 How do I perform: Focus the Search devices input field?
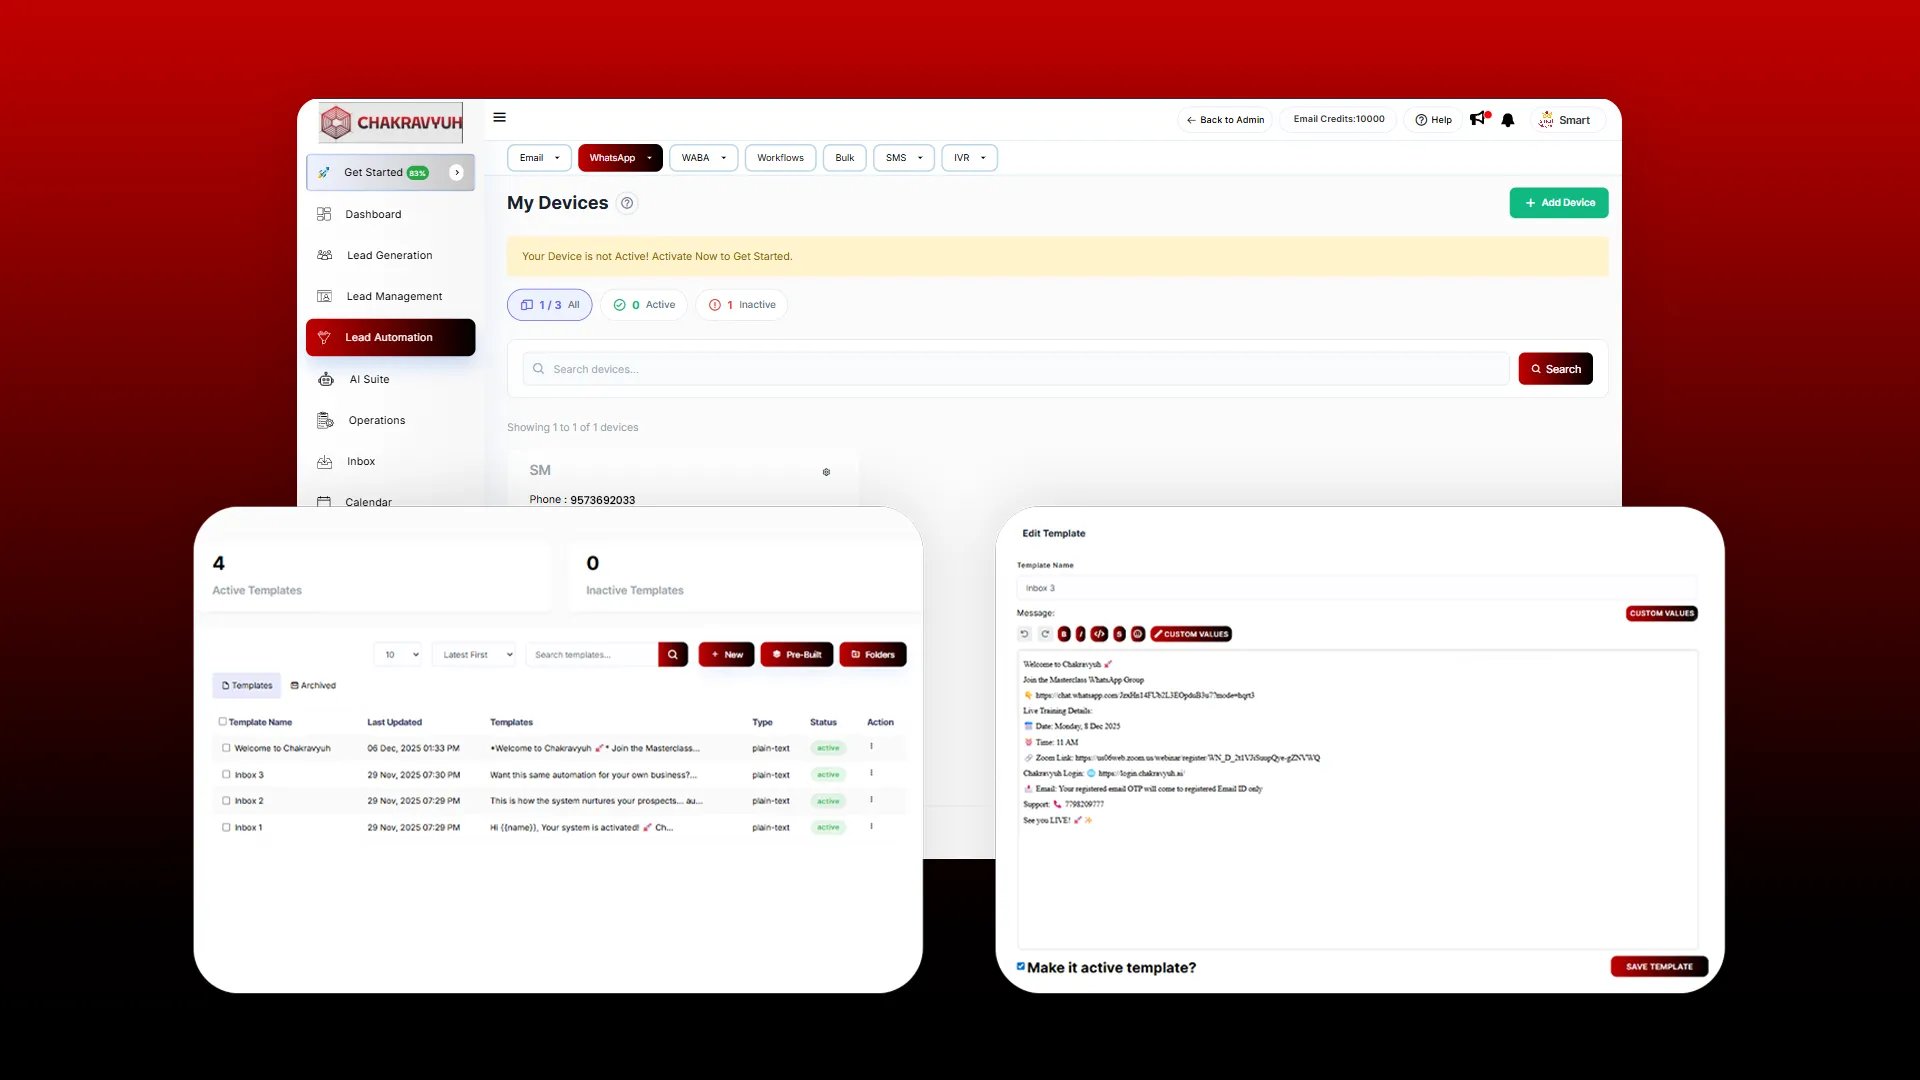pyautogui.click(x=1015, y=369)
